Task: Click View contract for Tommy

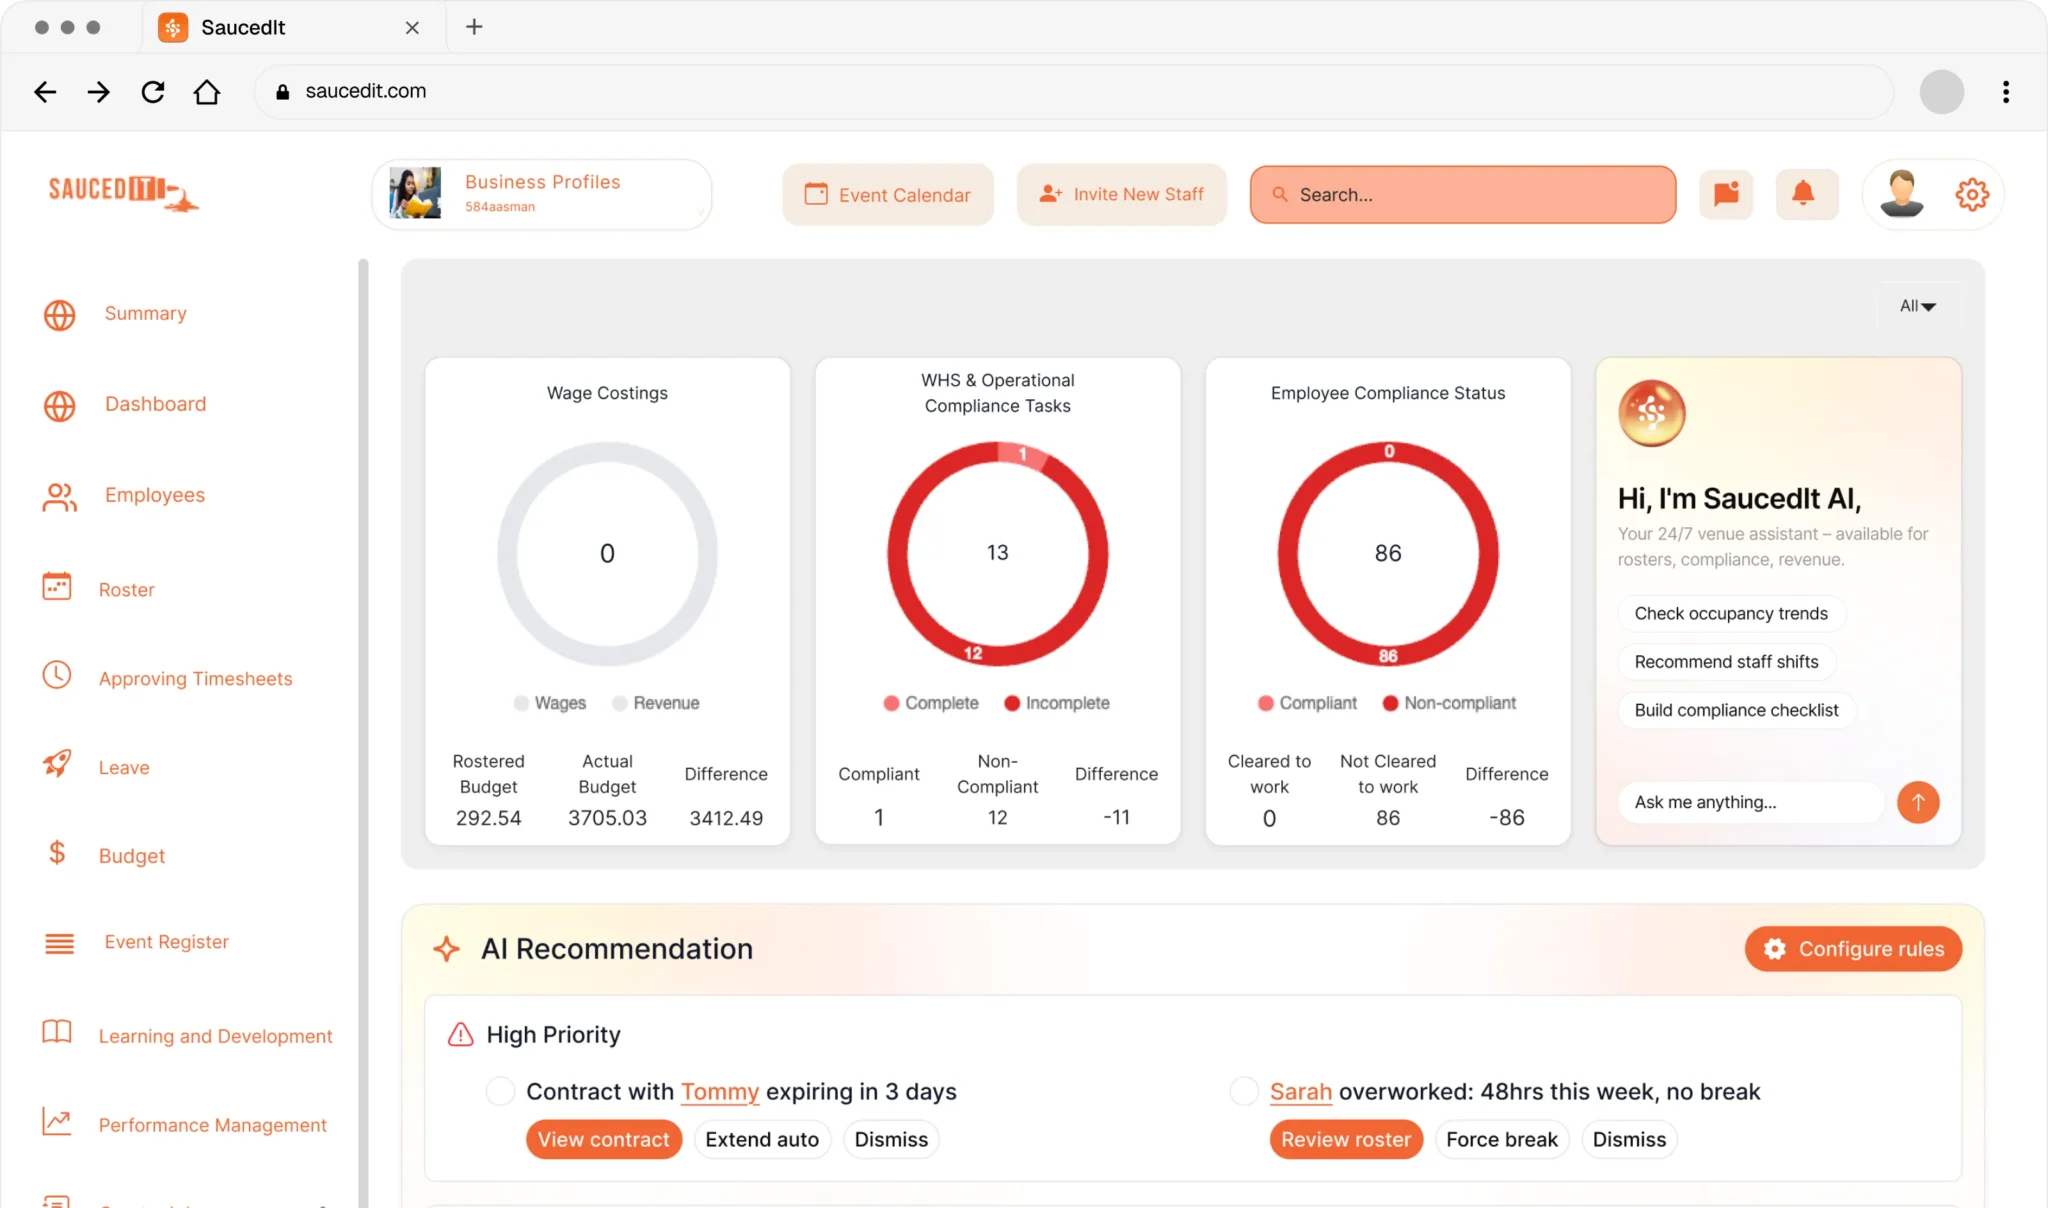Action: click(604, 1140)
